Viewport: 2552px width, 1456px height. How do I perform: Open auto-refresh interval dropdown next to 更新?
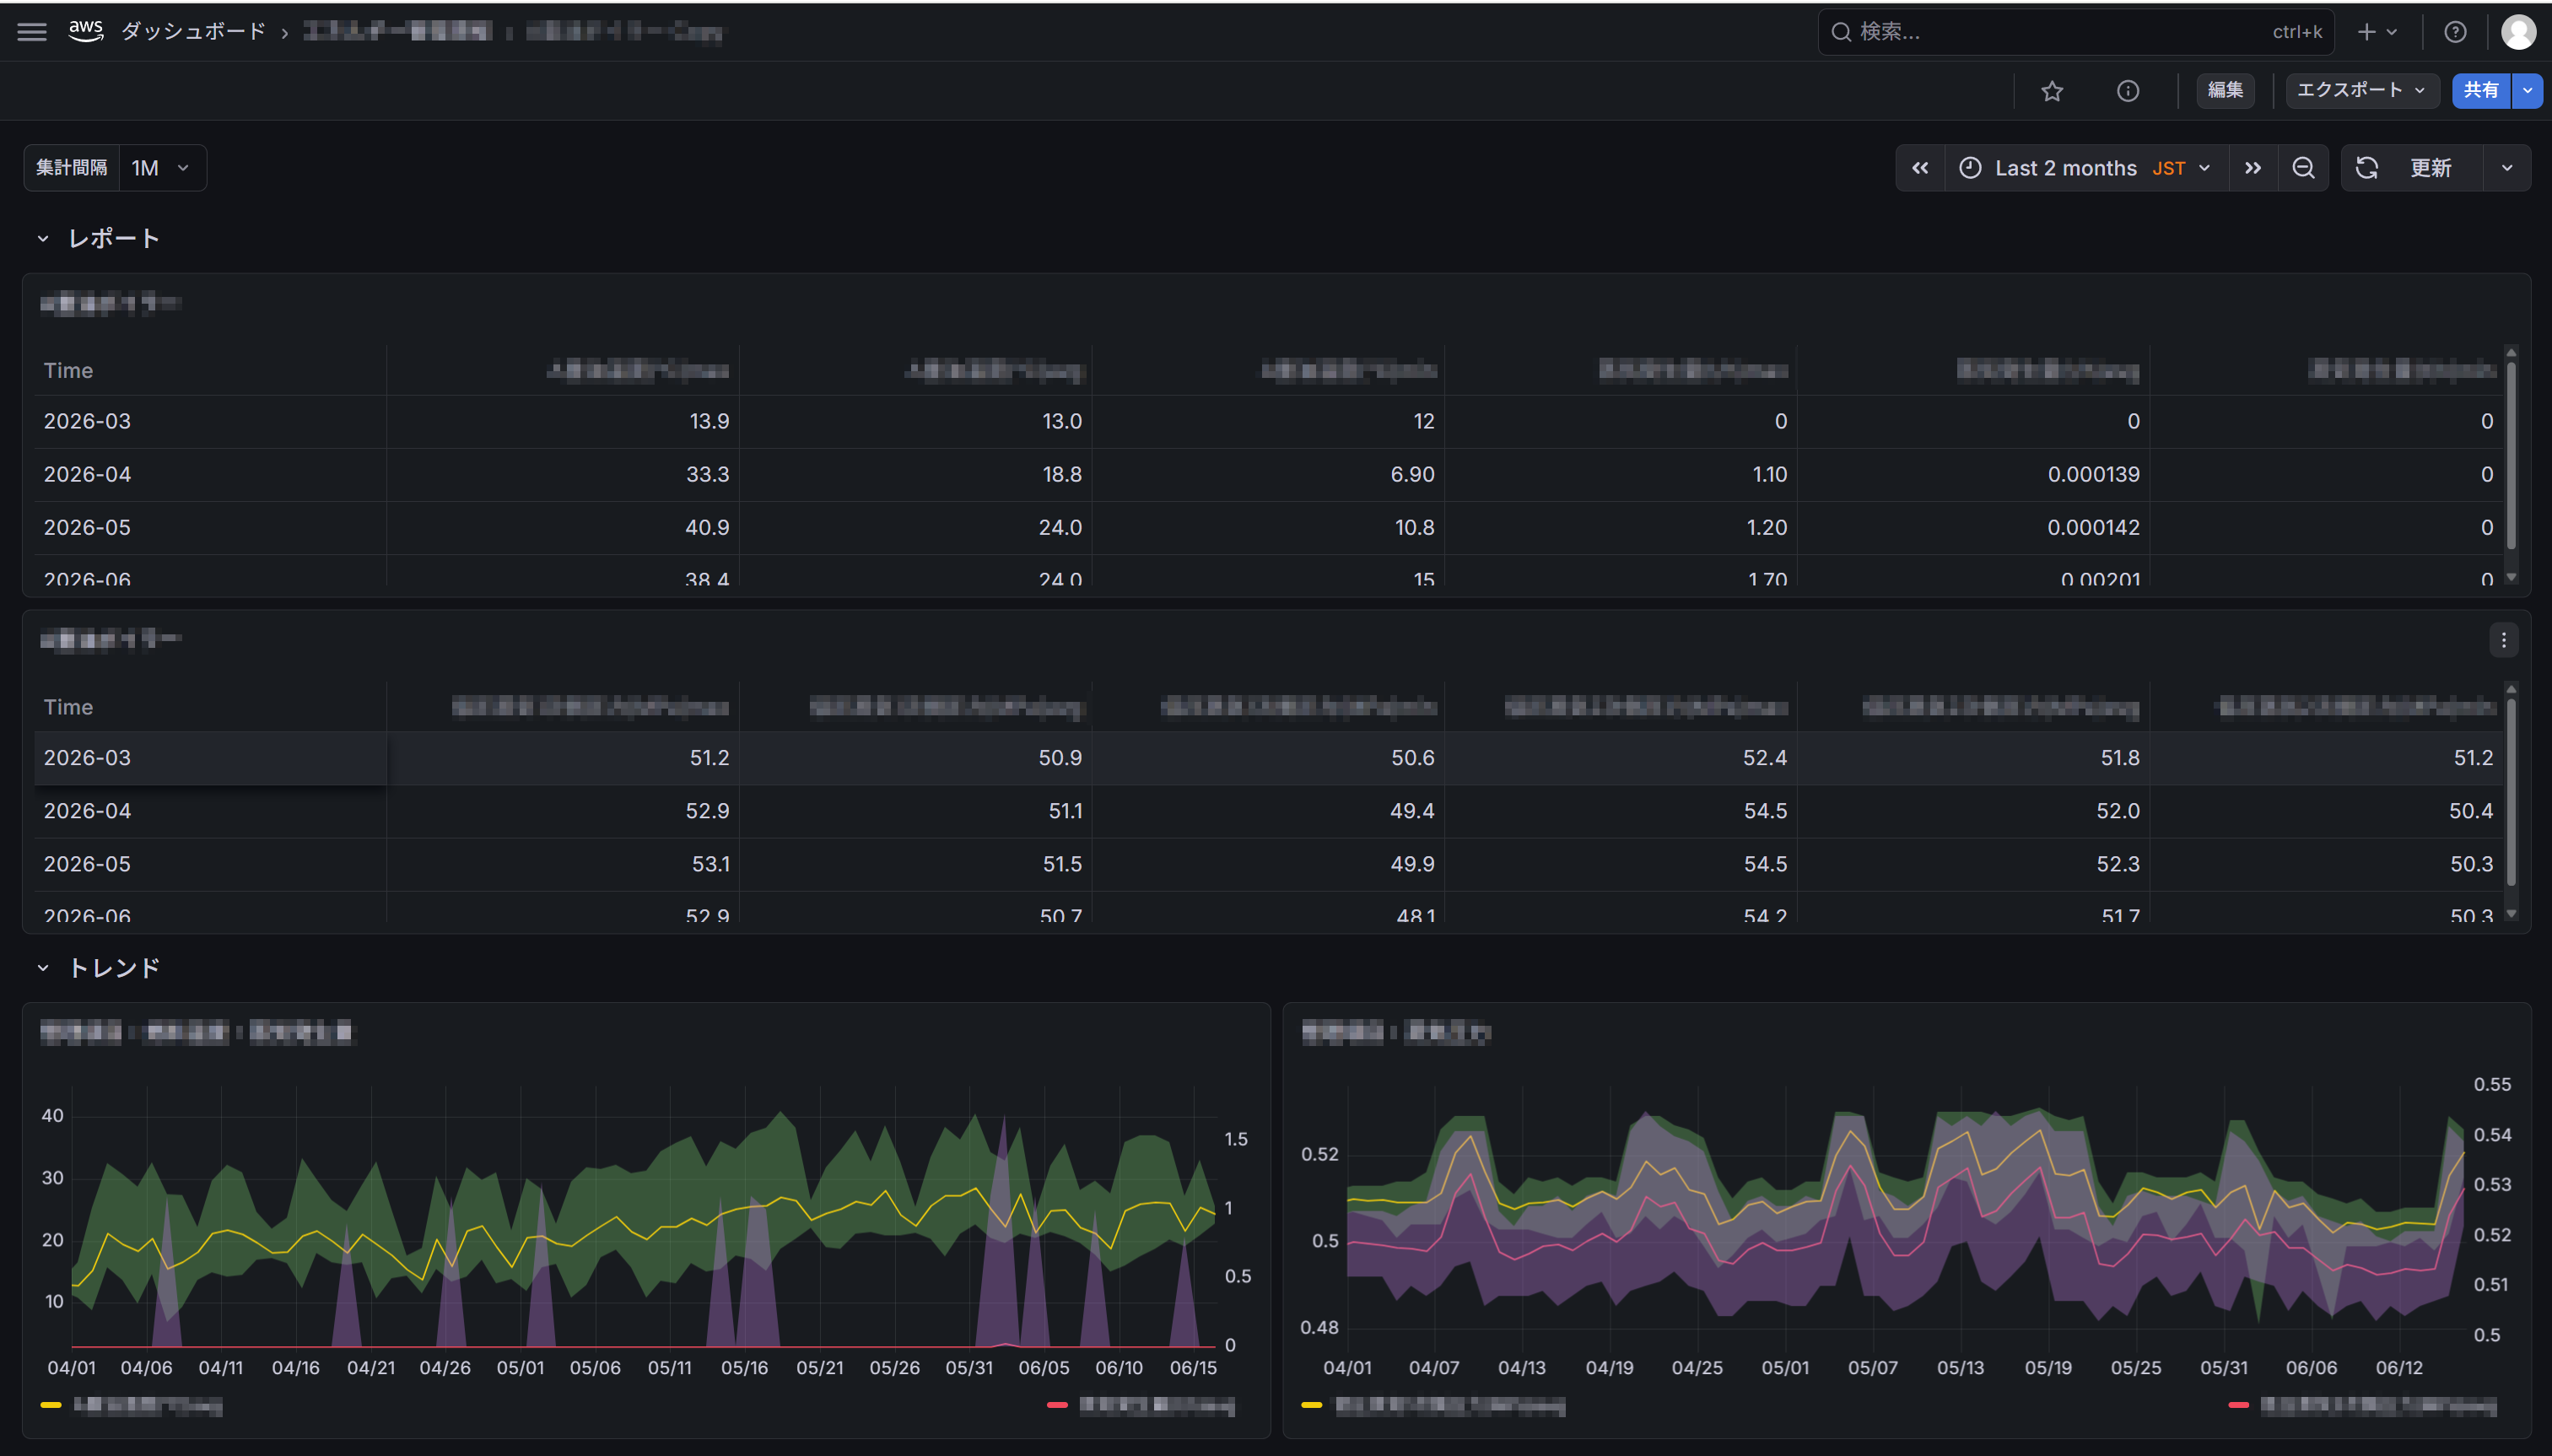click(x=2507, y=168)
